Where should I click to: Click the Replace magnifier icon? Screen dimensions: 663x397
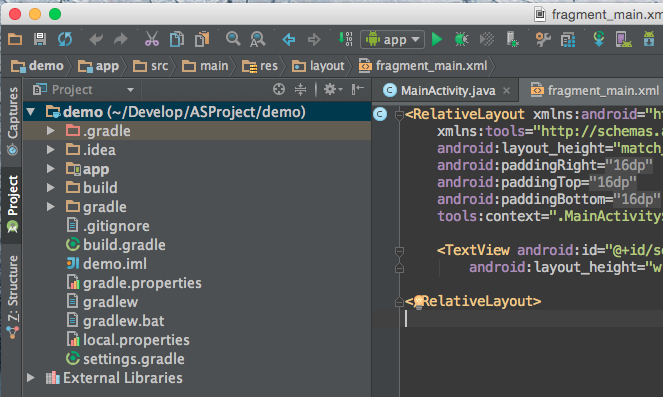pyautogui.click(x=258, y=39)
